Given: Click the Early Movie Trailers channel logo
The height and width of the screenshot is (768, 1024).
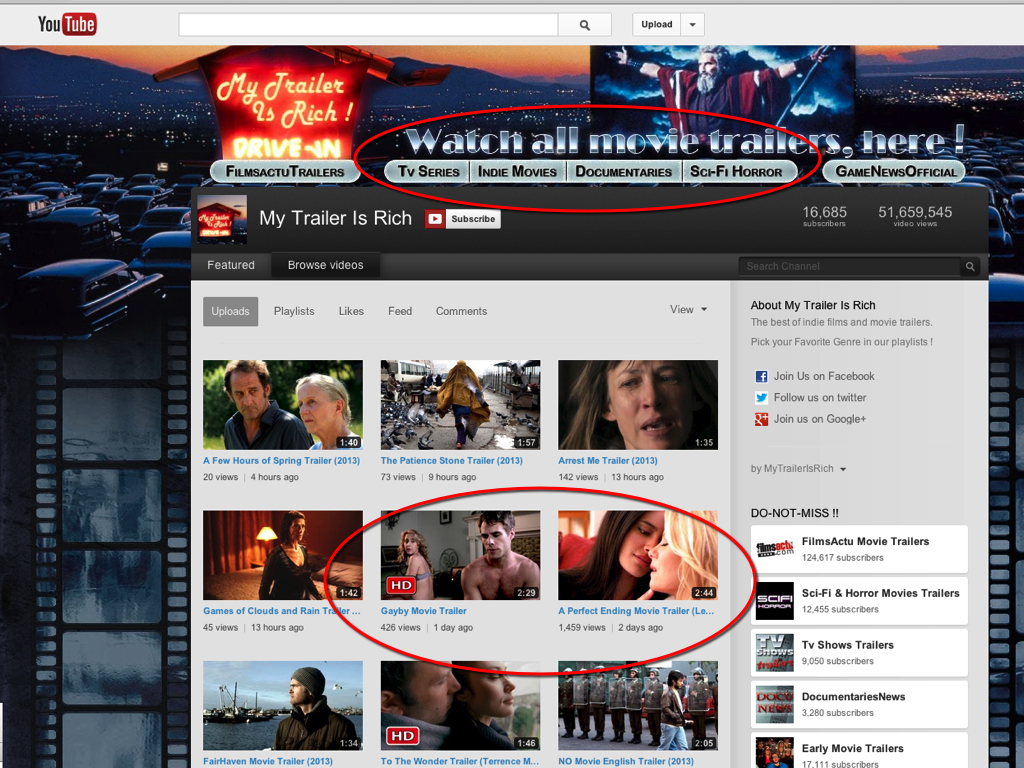Looking at the screenshot, I should coord(775,753).
